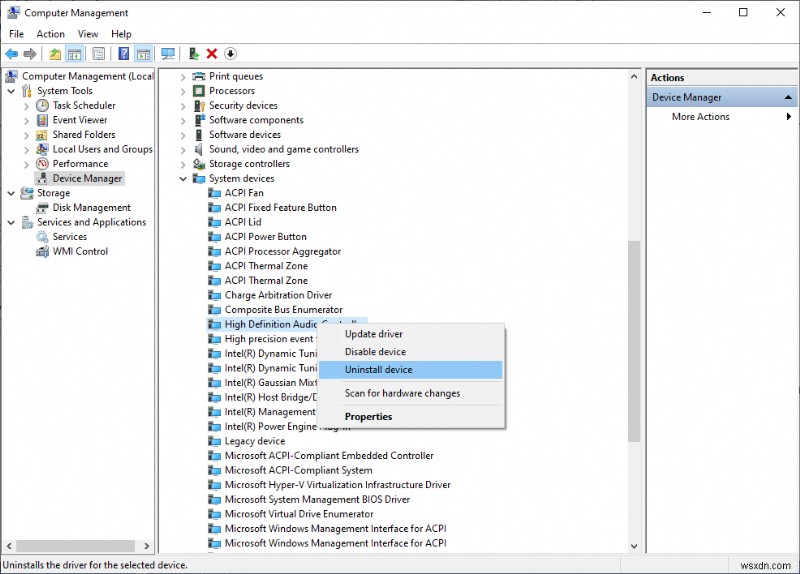Screen dimensions: 800x574
Task: Expand the Event Viewer node
Action: tap(27, 120)
